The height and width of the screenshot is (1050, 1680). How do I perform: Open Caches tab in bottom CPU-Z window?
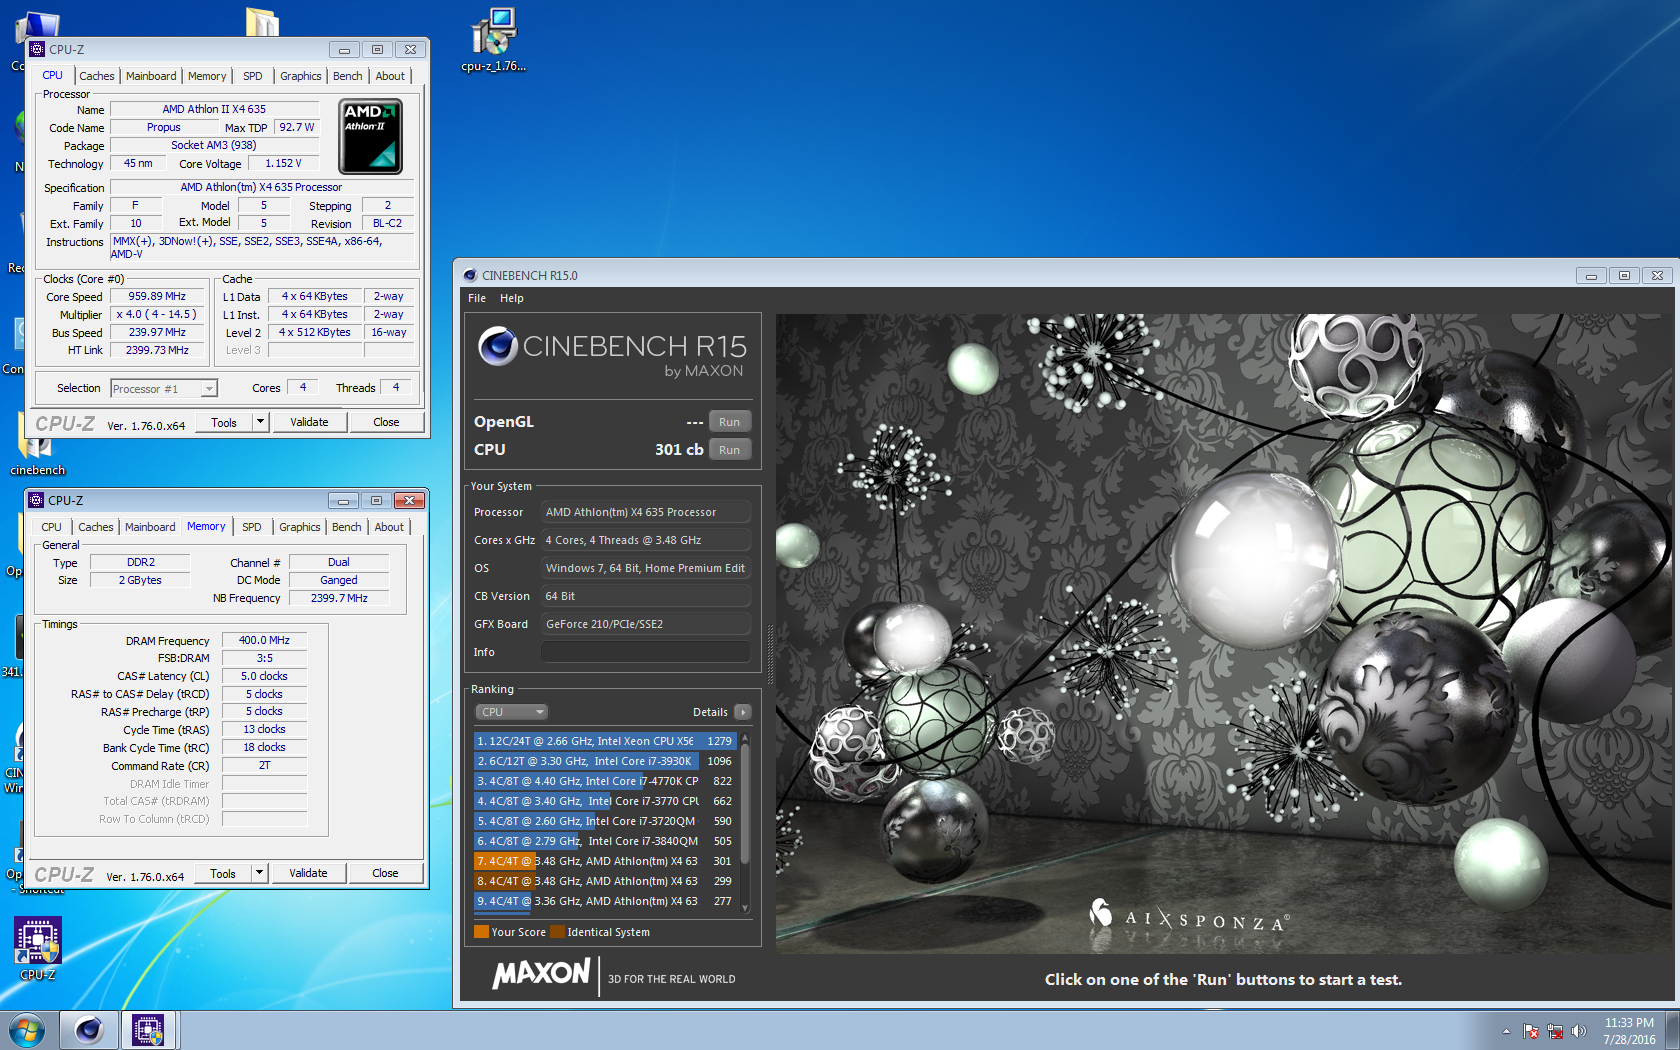pos(96,527)
